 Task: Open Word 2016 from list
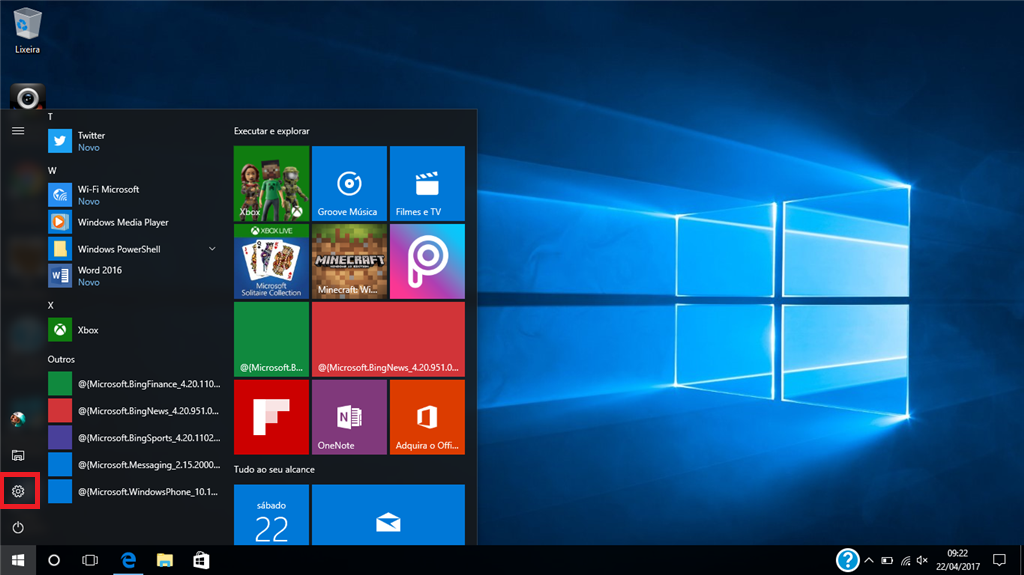(x=134, y=276)
